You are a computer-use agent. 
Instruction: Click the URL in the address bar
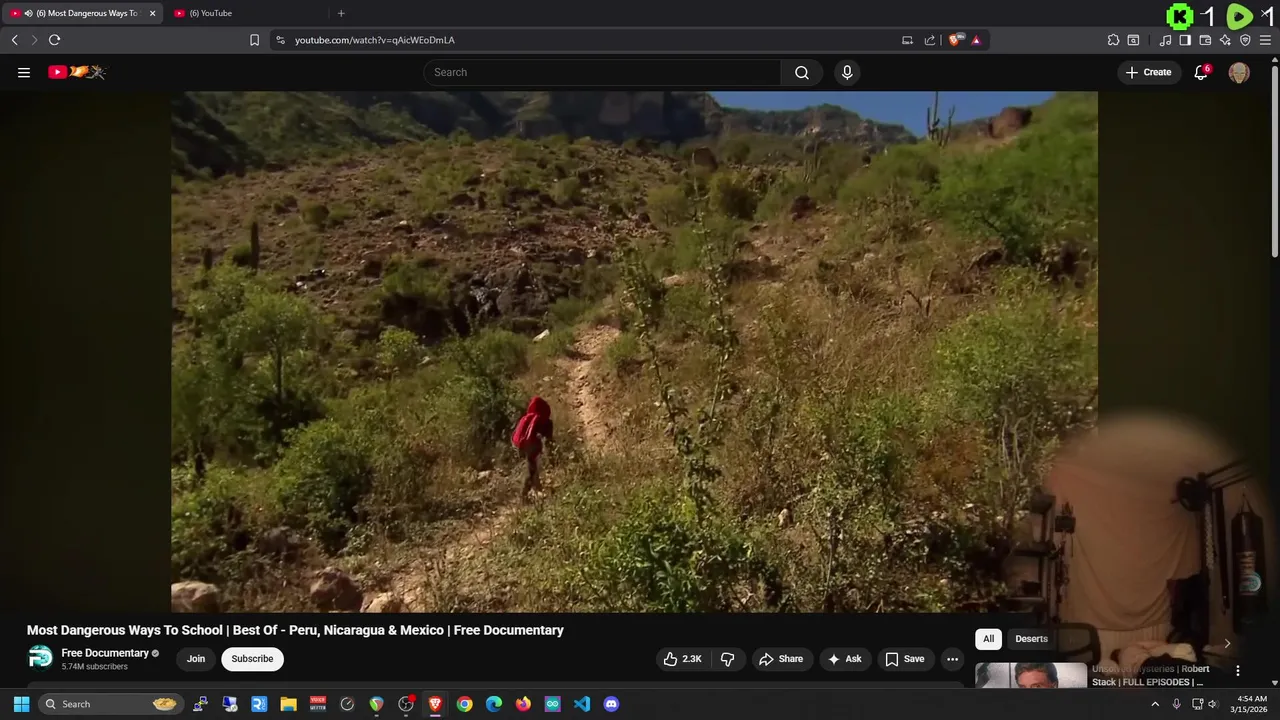click(375, 40)
